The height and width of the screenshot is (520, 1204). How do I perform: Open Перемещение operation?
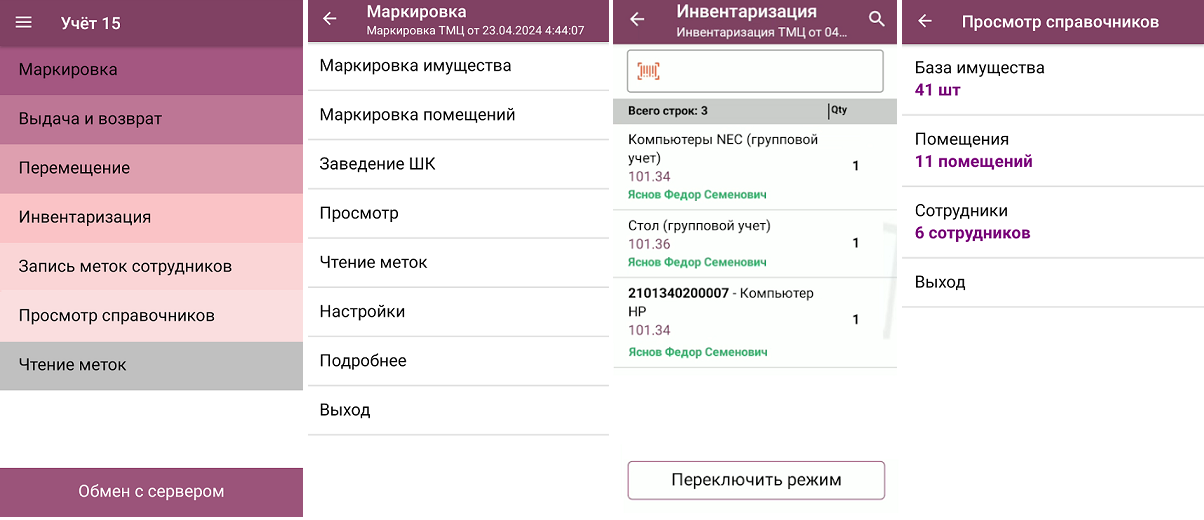[151, 168]
